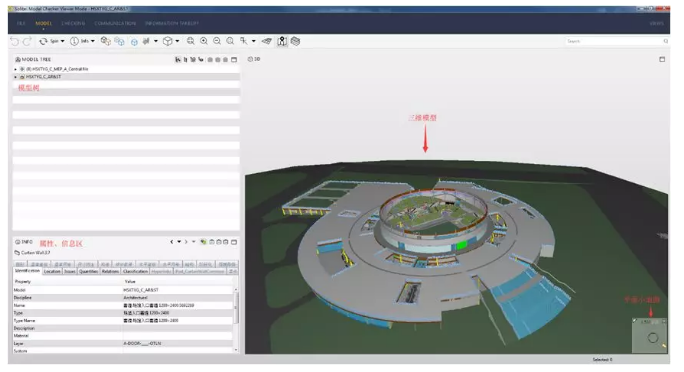Click the Info table scroll-up arrow
Image resolution: width=684 pixels, height=372 pixels.
(236, 289)
